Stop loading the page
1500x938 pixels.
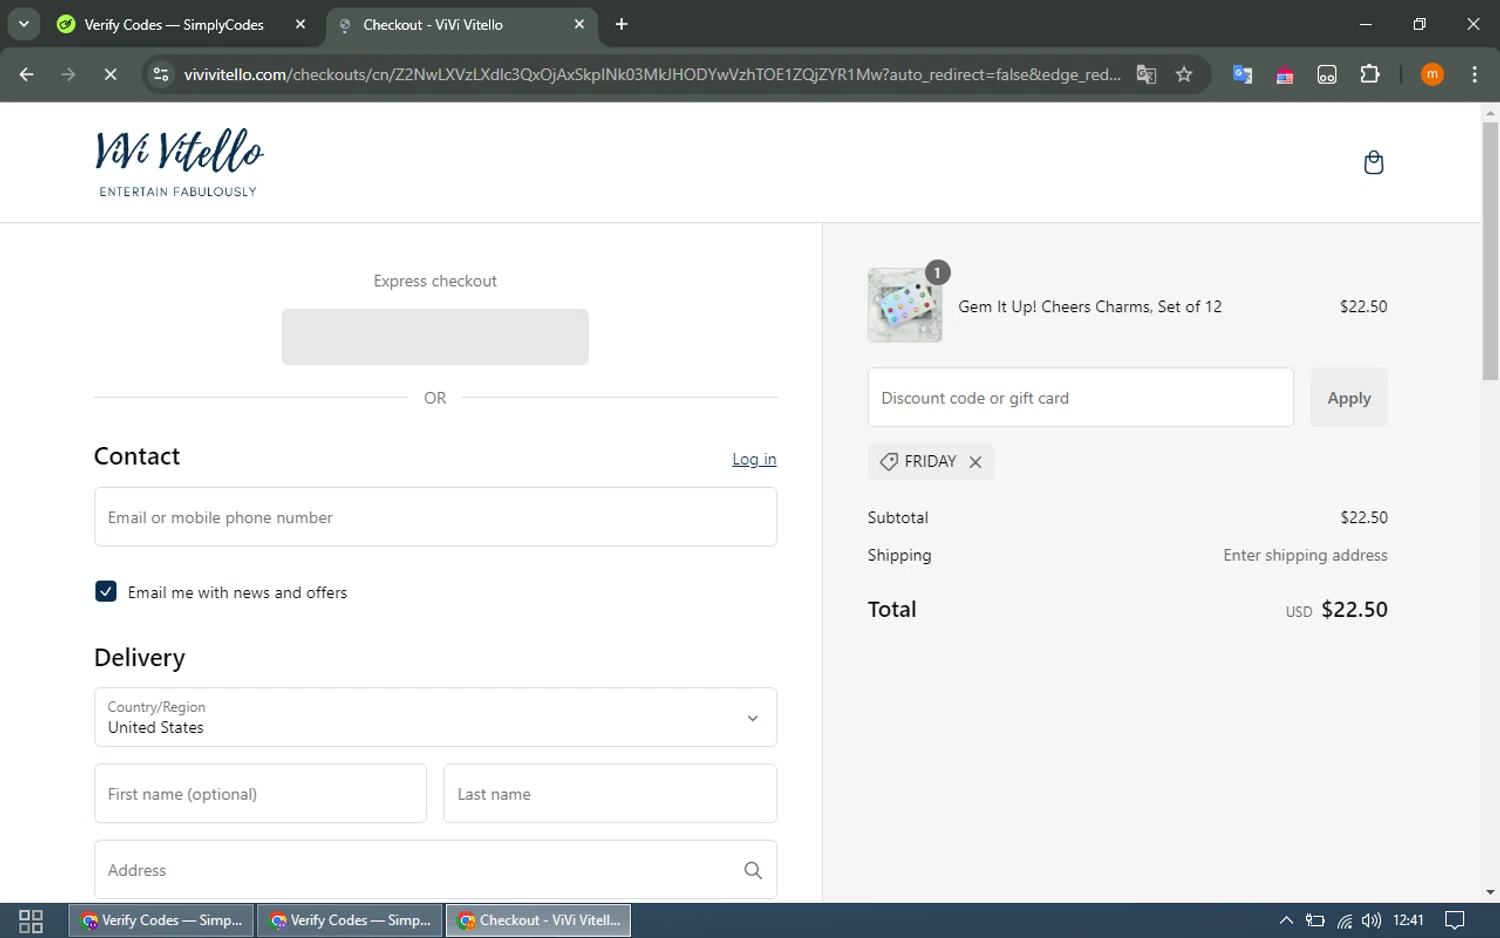point(110,75)
